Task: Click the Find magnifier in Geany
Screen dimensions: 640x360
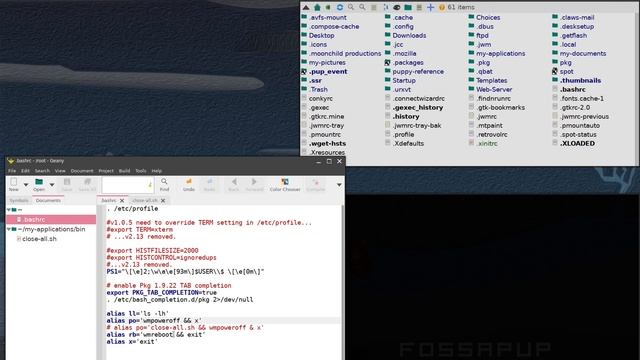Action: pos(164,184)
